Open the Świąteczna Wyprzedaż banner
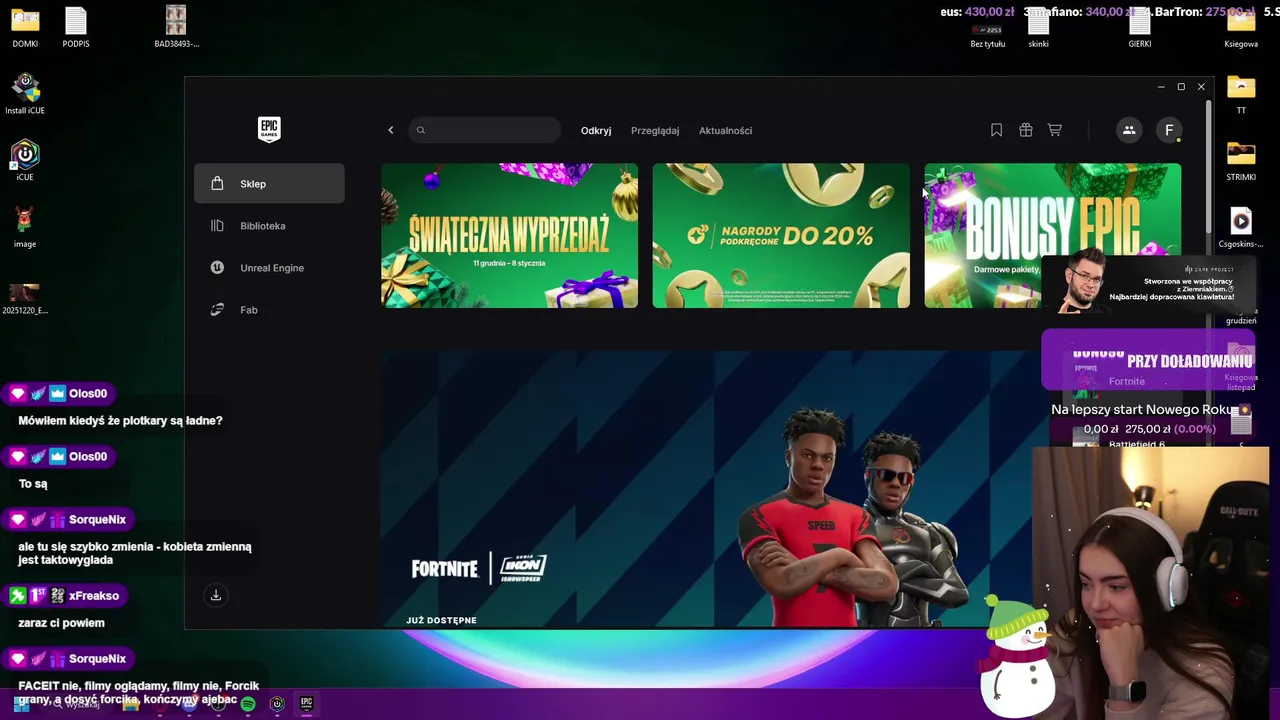Screen dimensions: 1280x720 click(509, 236)
